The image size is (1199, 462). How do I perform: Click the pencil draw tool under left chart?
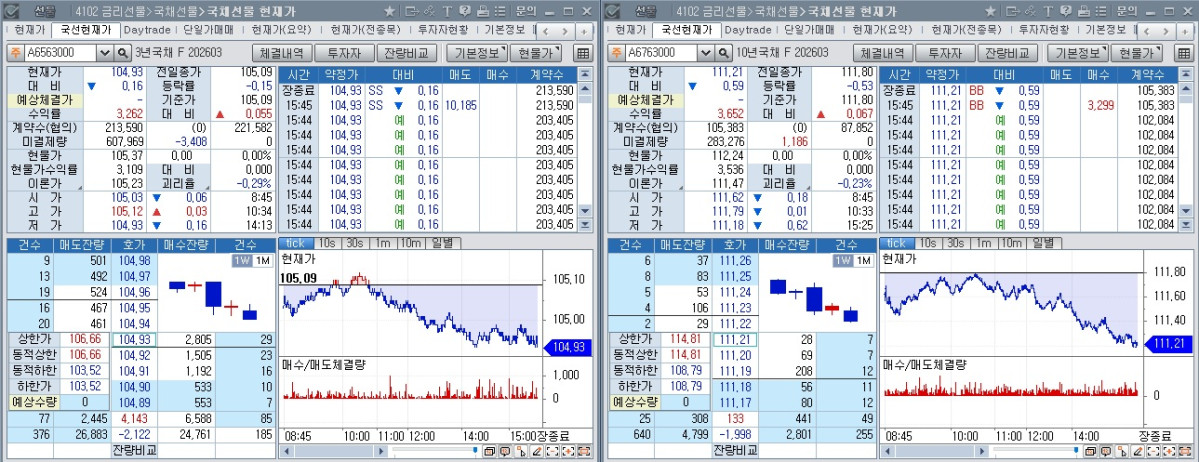click(x=537, y=451)
